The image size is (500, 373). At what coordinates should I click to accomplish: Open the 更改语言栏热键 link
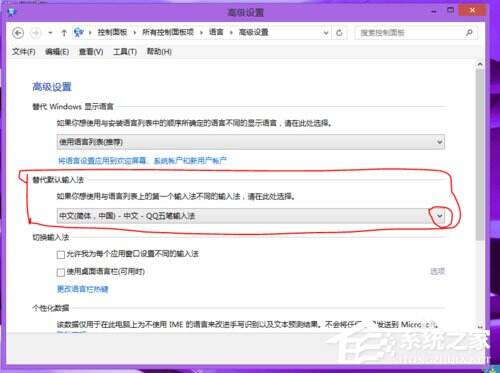coord(83,289)
